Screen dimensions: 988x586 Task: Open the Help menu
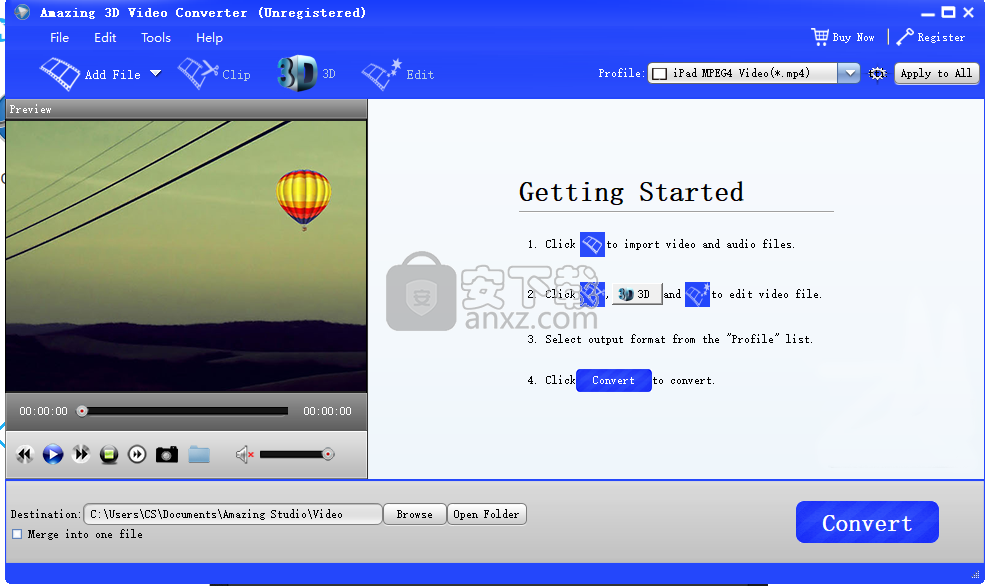click(209, 38)
